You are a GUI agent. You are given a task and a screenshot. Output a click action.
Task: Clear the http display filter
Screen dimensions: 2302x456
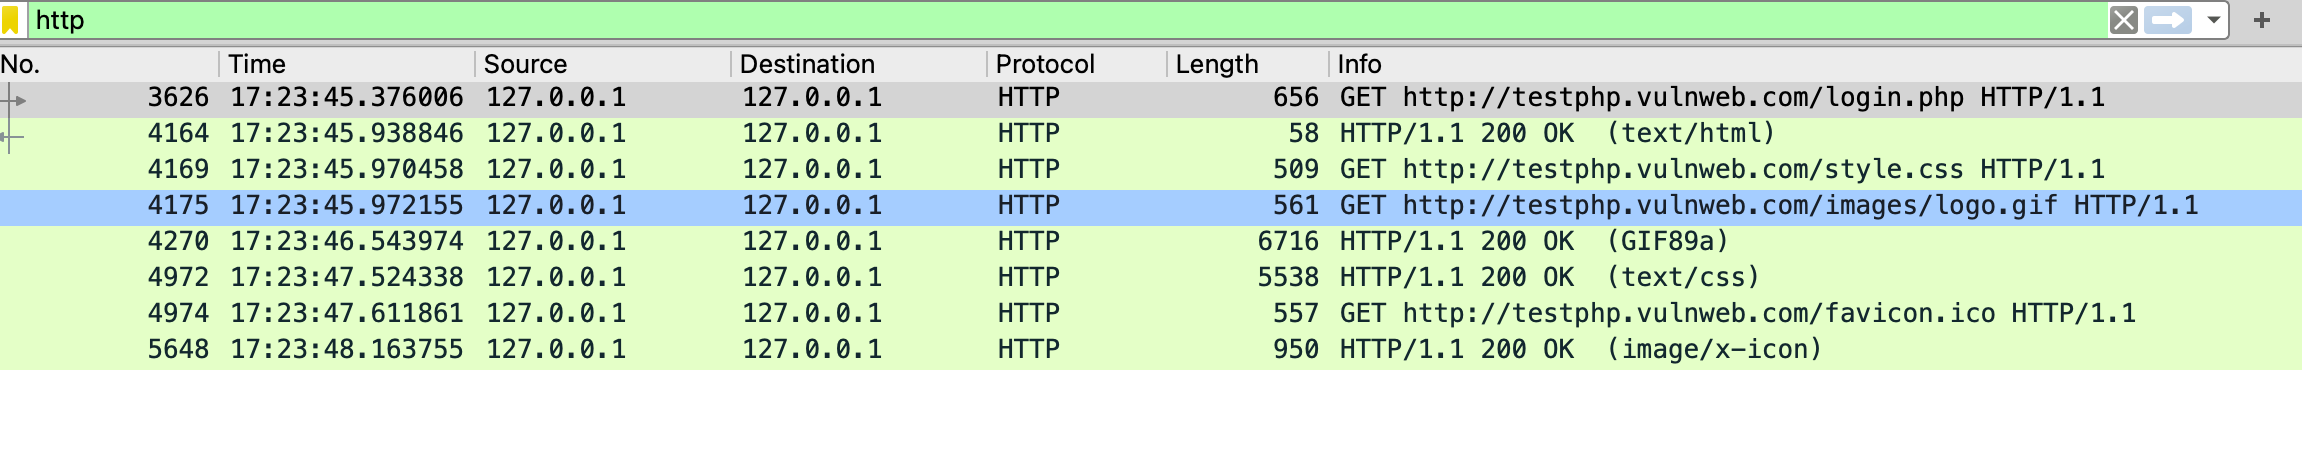[2124, 20]
